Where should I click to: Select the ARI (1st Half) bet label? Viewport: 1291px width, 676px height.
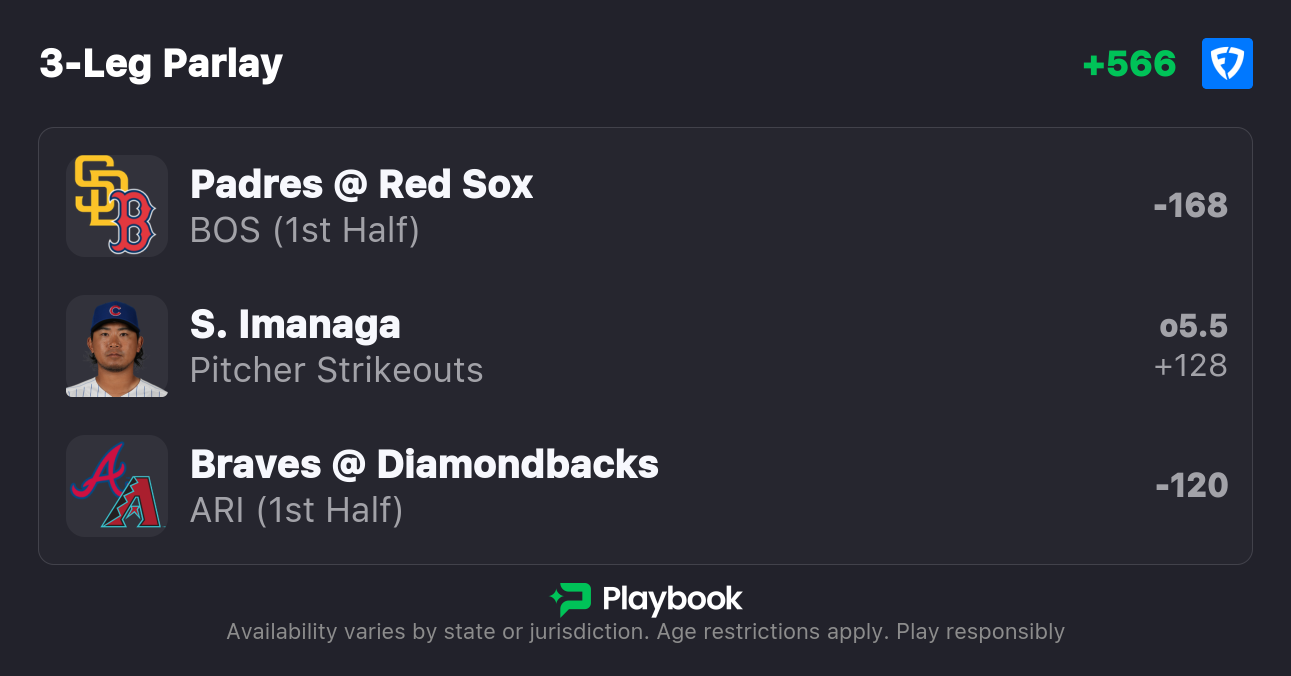296,510
